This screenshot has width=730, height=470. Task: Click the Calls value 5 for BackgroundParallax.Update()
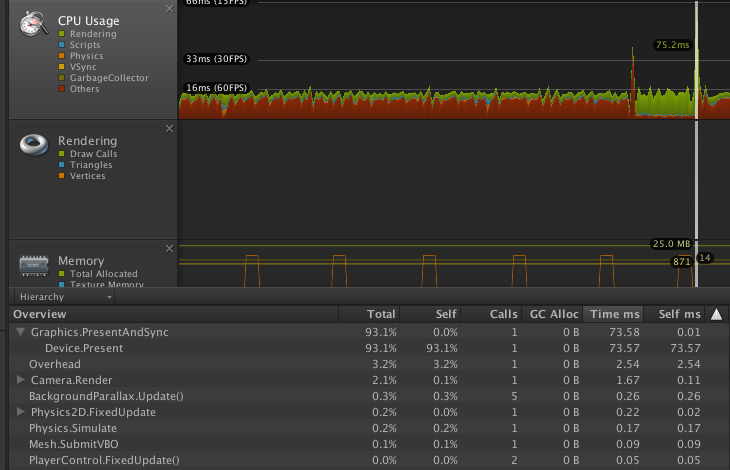[514, 396]
